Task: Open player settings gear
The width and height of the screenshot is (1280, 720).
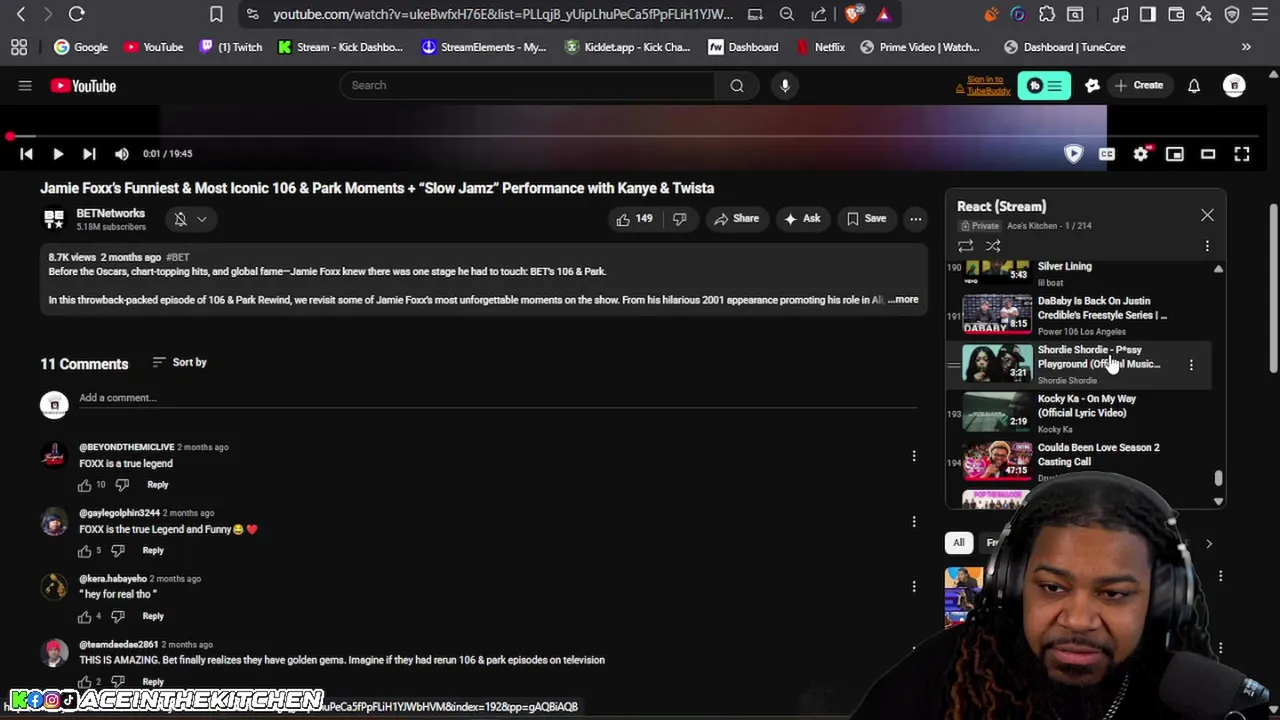Action: [x=1141, y=154]
